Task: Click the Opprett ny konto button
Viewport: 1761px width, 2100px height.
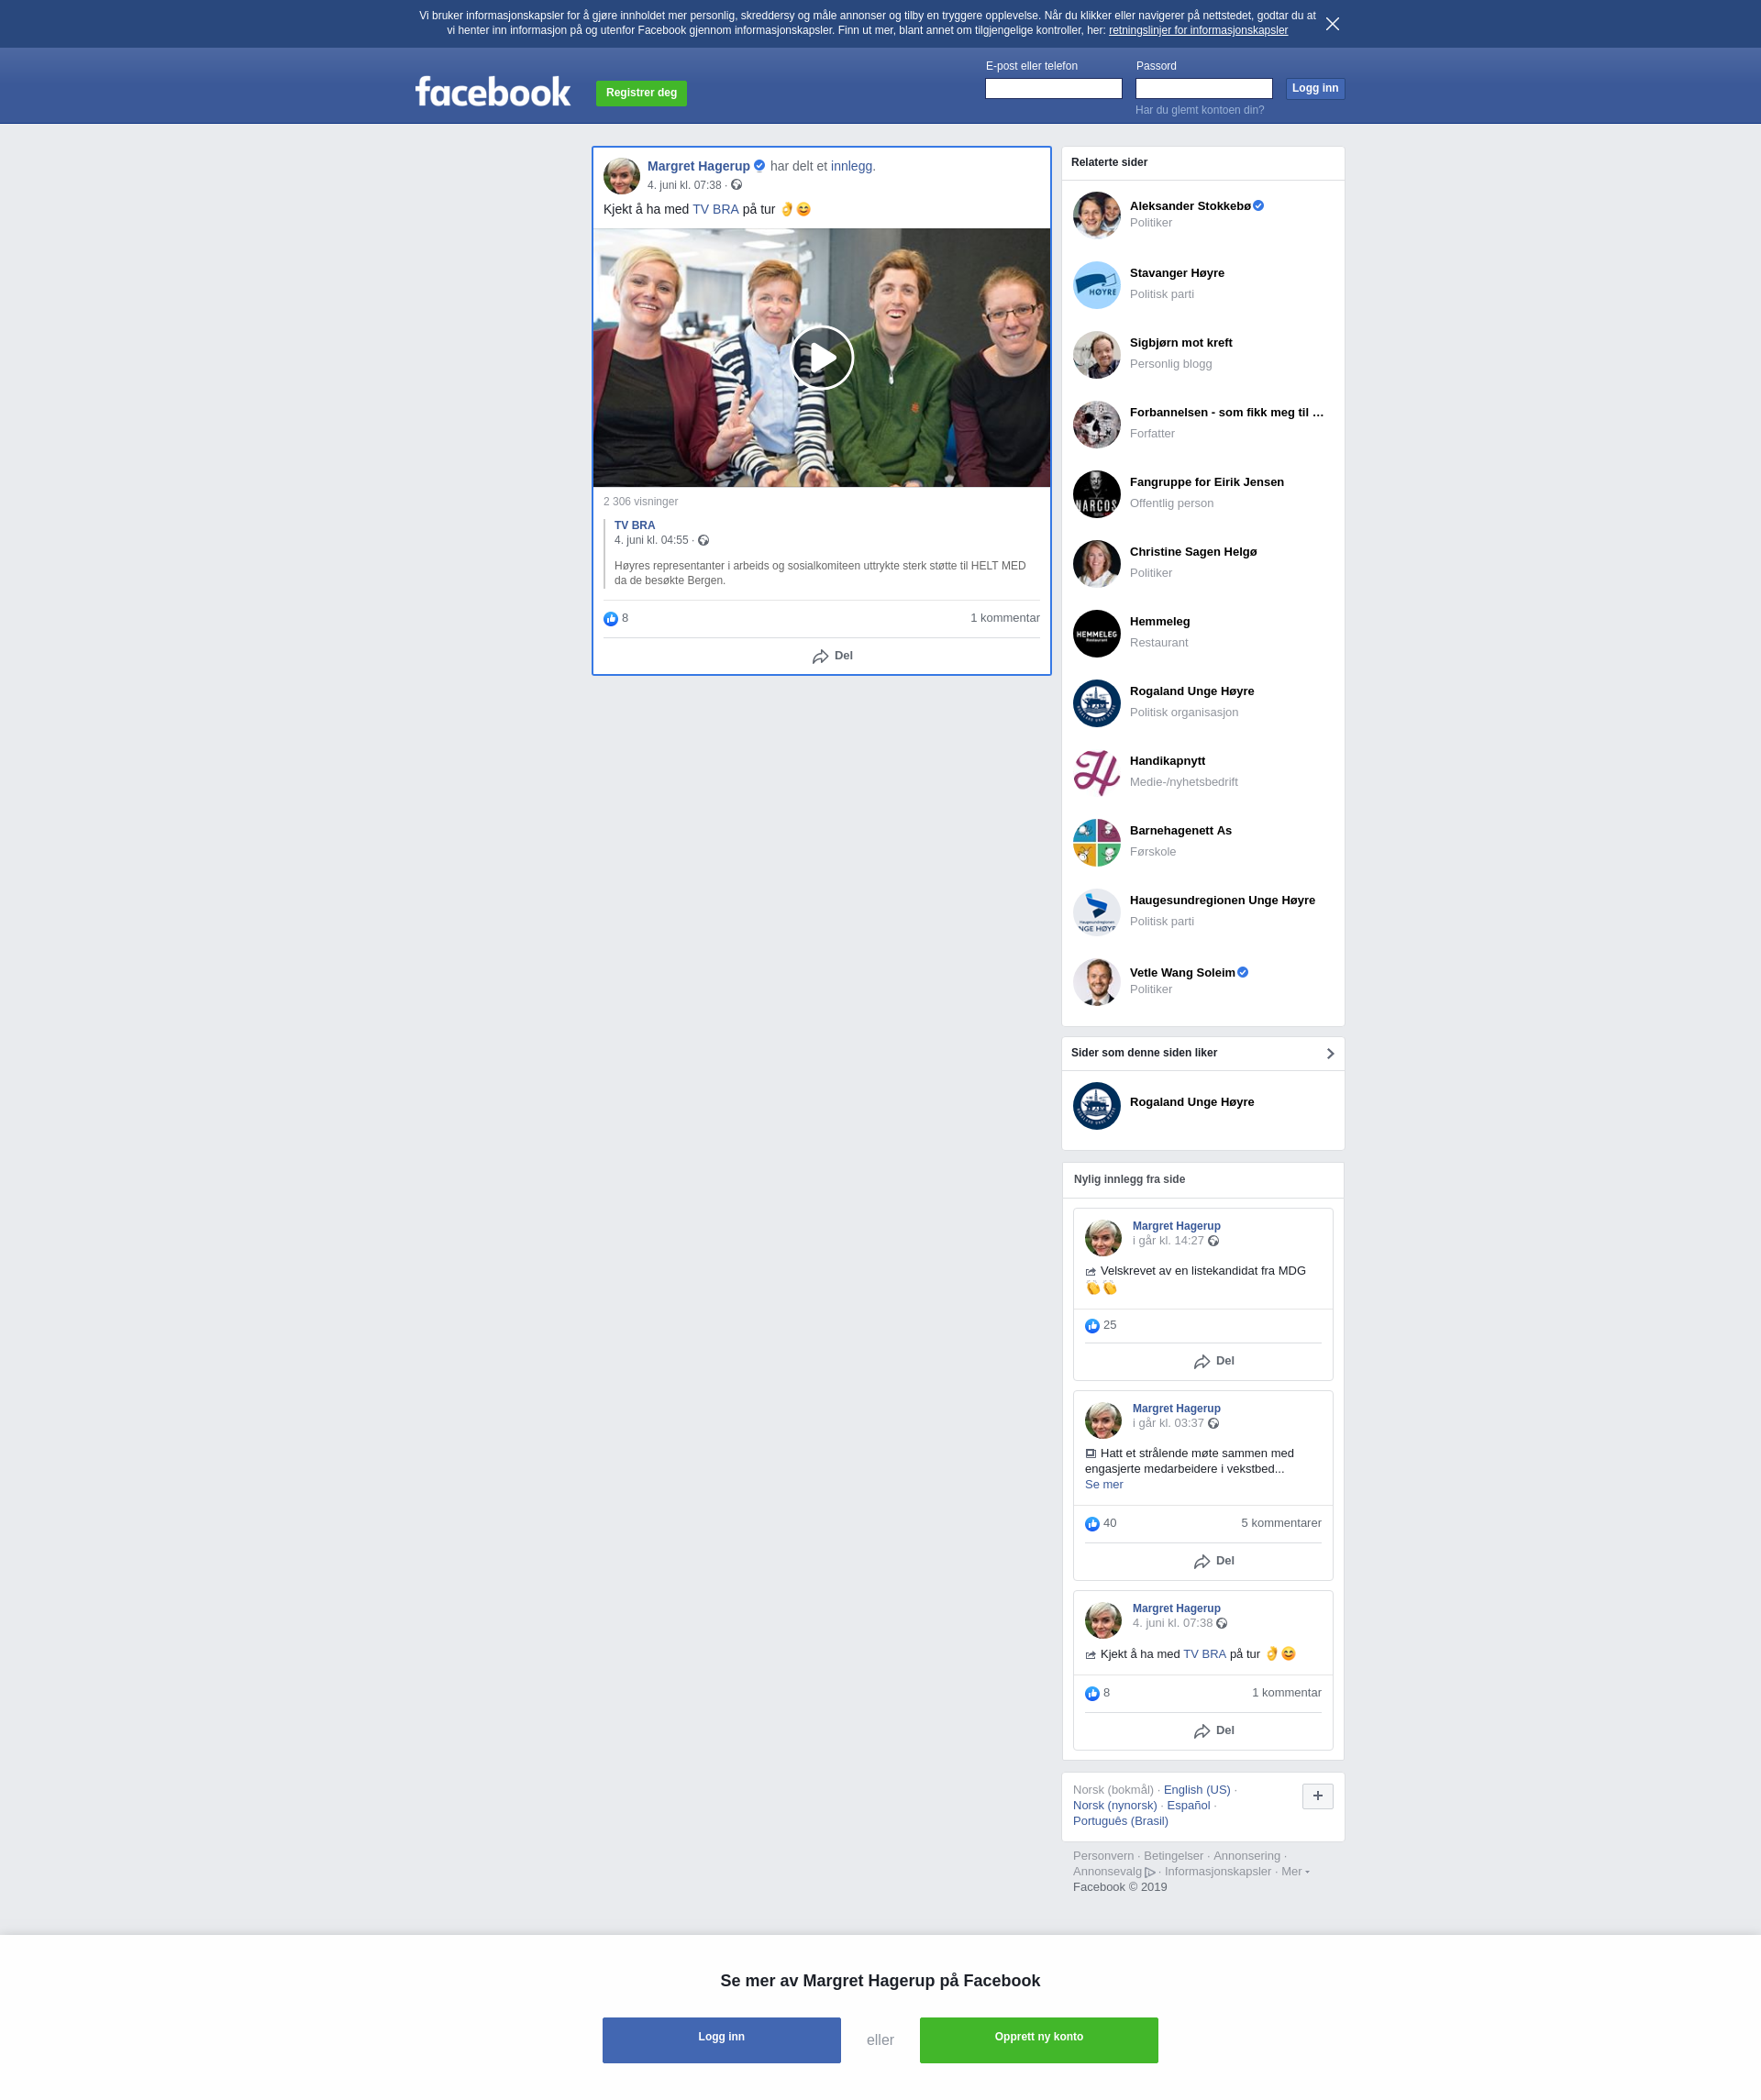Action: tap(1038, 2040)
